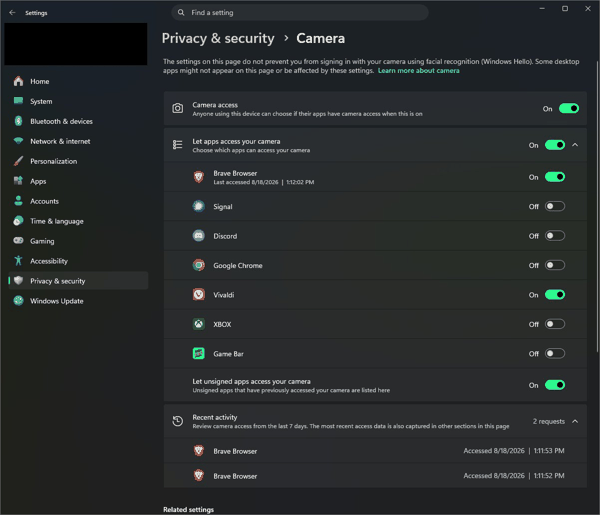This screenshot has width=600, height=515.
Task: Disable Let apps access your camera toggle
Action: click(555, 145)
